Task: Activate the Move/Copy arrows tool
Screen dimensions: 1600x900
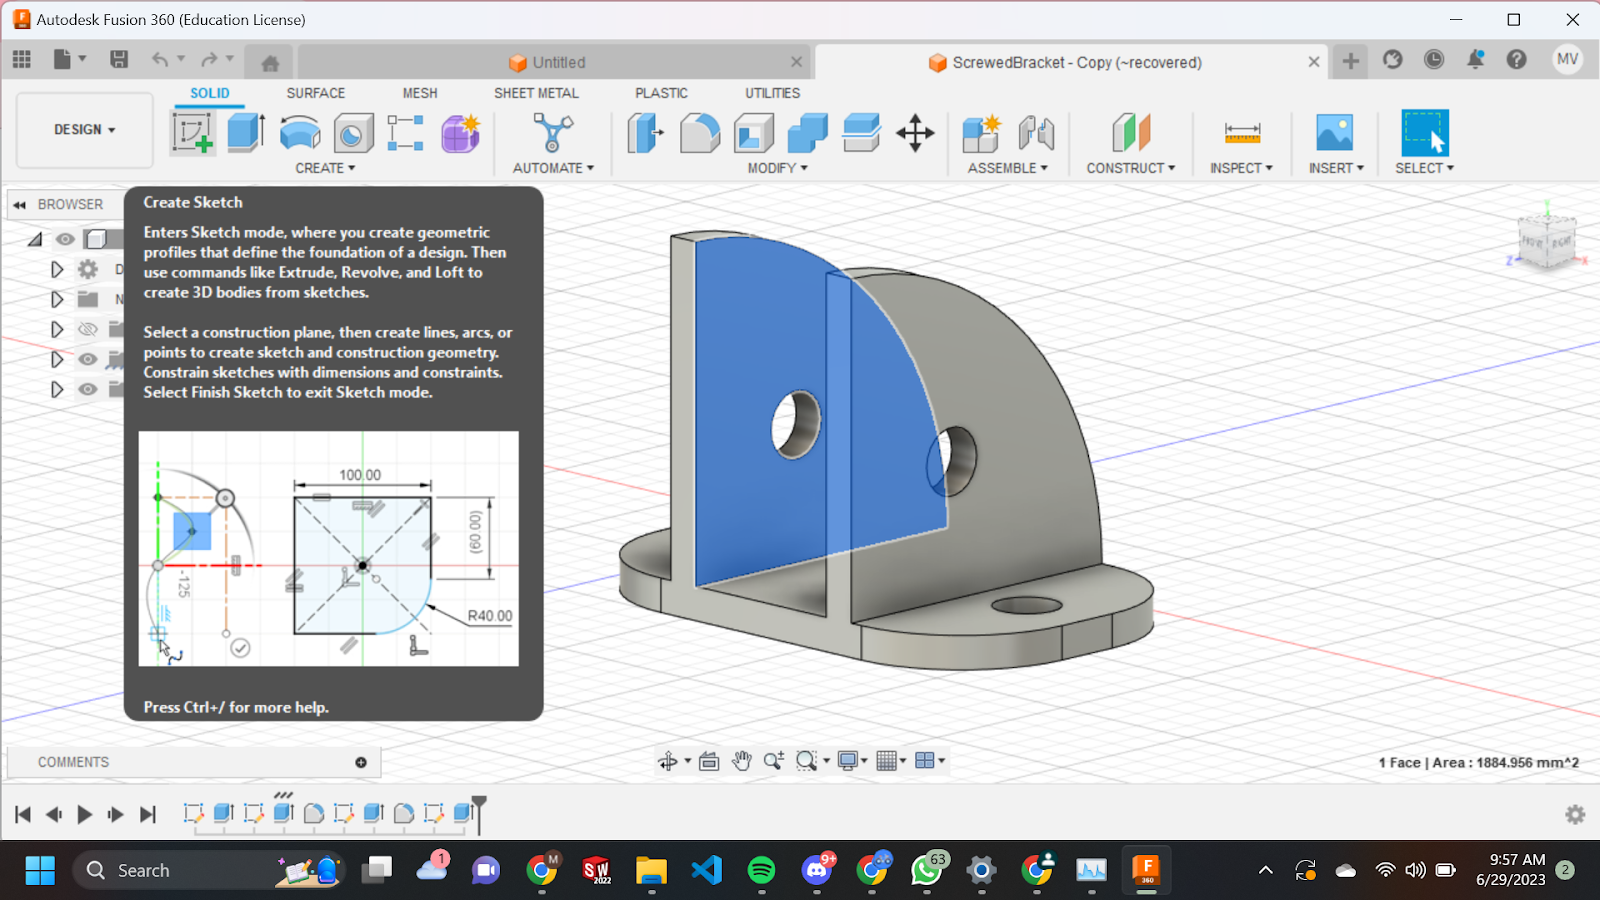Action: [915, 132]
